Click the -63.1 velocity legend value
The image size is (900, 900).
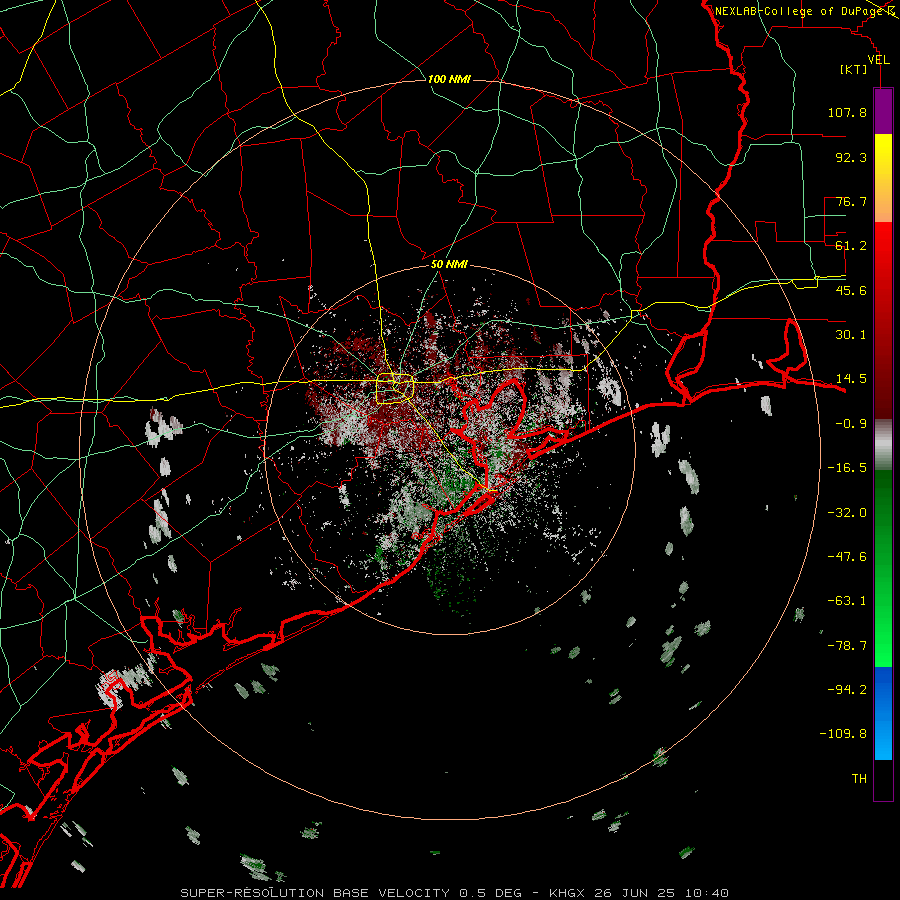point(847,601)
